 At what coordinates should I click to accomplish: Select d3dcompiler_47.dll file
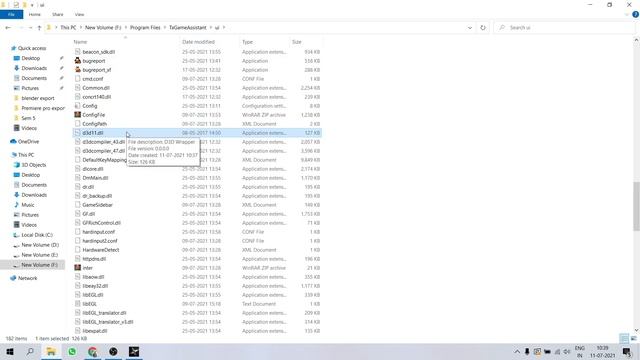click(103, 151)
